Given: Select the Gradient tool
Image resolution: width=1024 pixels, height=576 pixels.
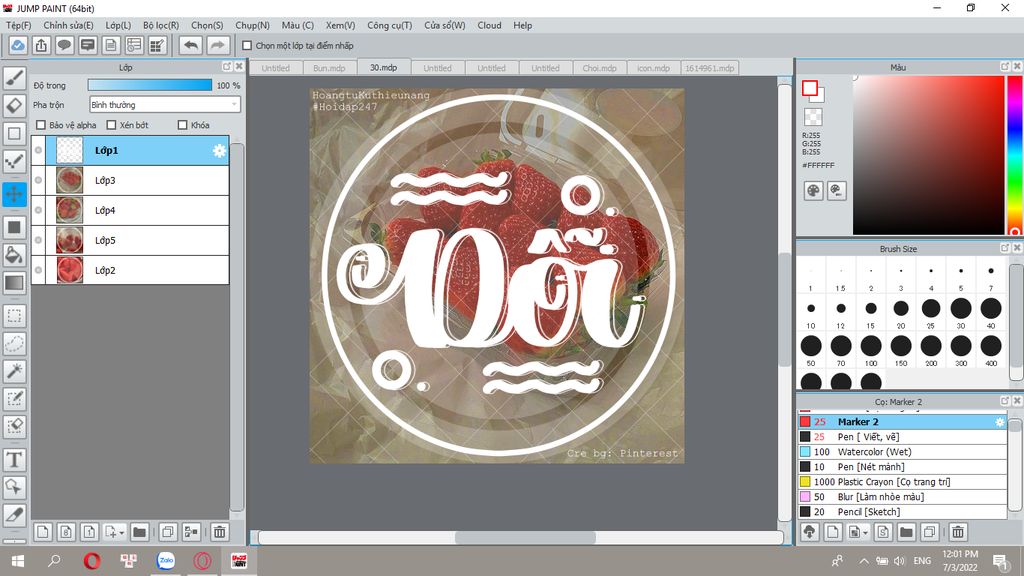Looking at the screenshot, I should tap(14, 283).
